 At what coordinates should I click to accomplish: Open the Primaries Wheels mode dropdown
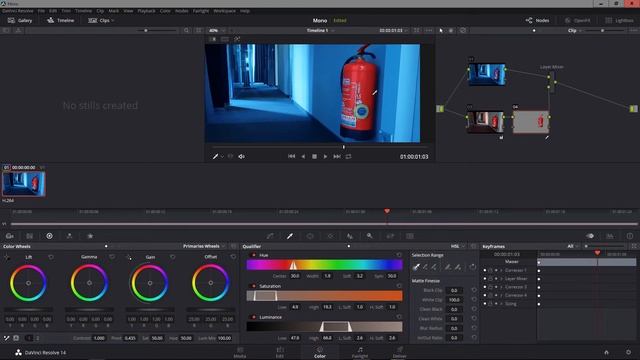(x=204, y=246)
